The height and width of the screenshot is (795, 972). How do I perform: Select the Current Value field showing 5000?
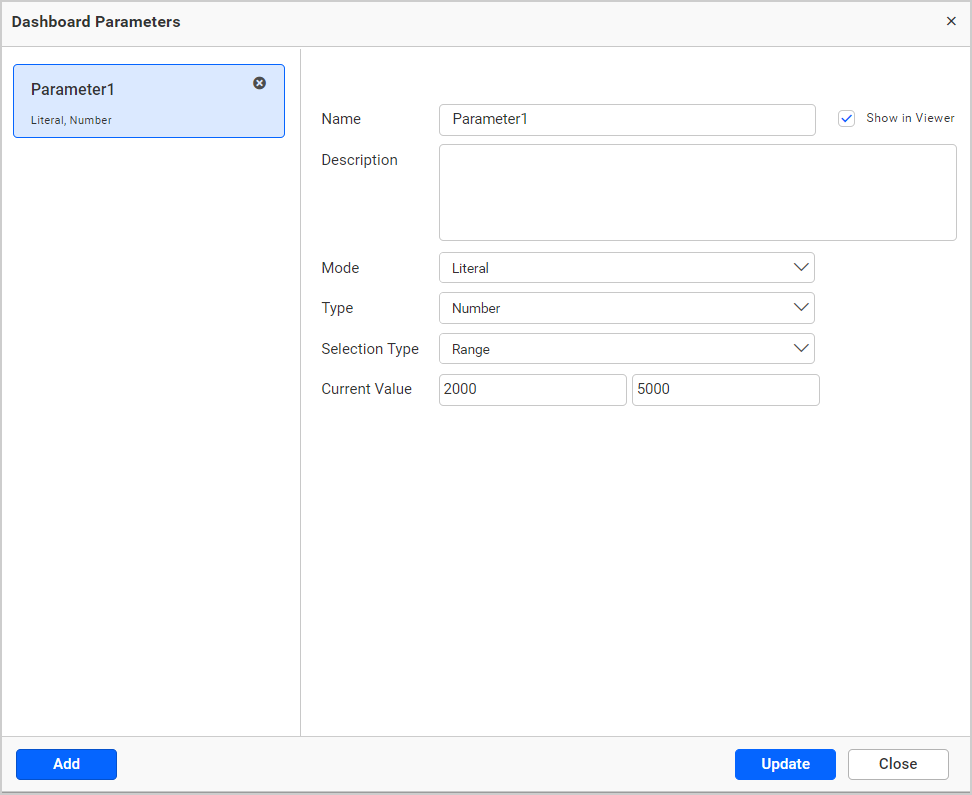tap(725, 389)
